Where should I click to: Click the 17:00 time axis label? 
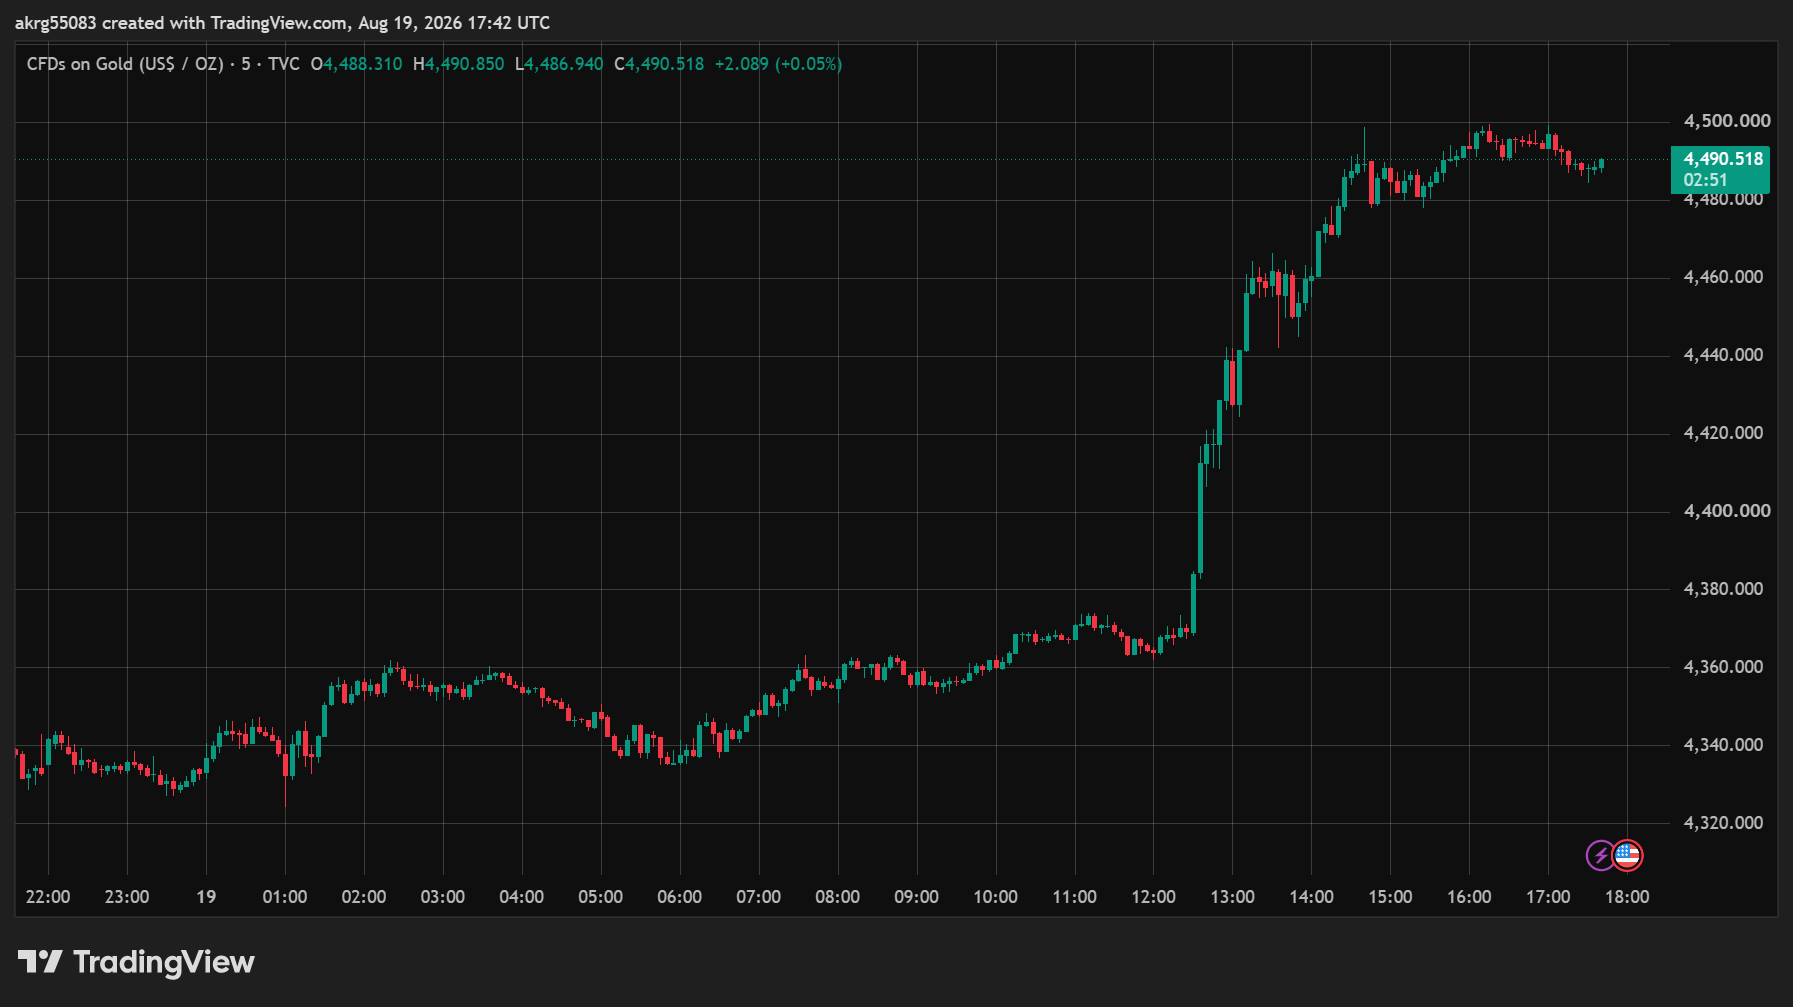(1548, 897)
